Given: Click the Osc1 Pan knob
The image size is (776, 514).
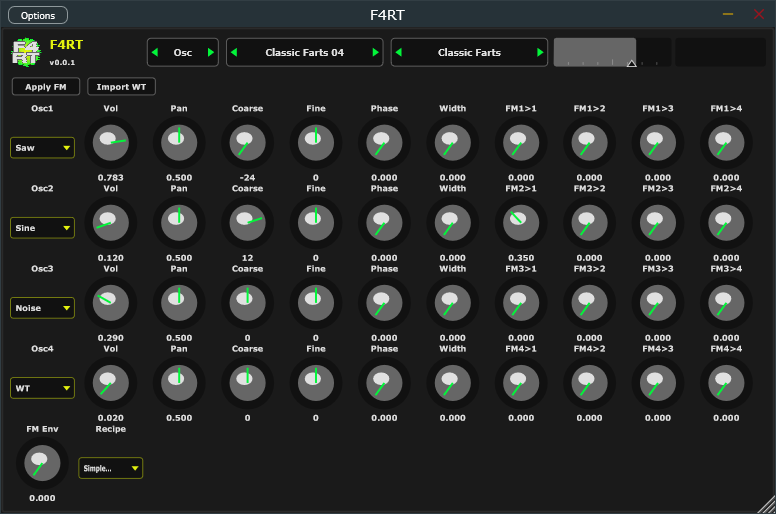Looking at the screenshot, I should point(179,143).
